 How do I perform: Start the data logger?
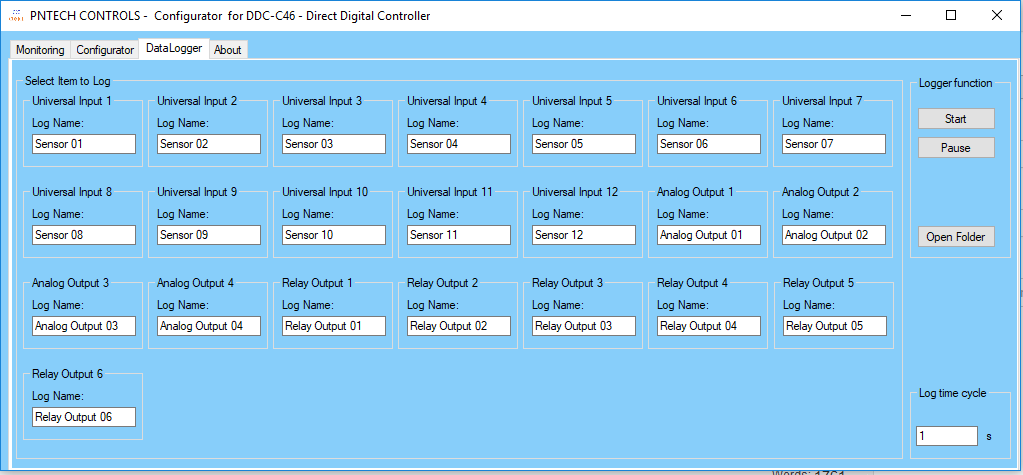956,119
